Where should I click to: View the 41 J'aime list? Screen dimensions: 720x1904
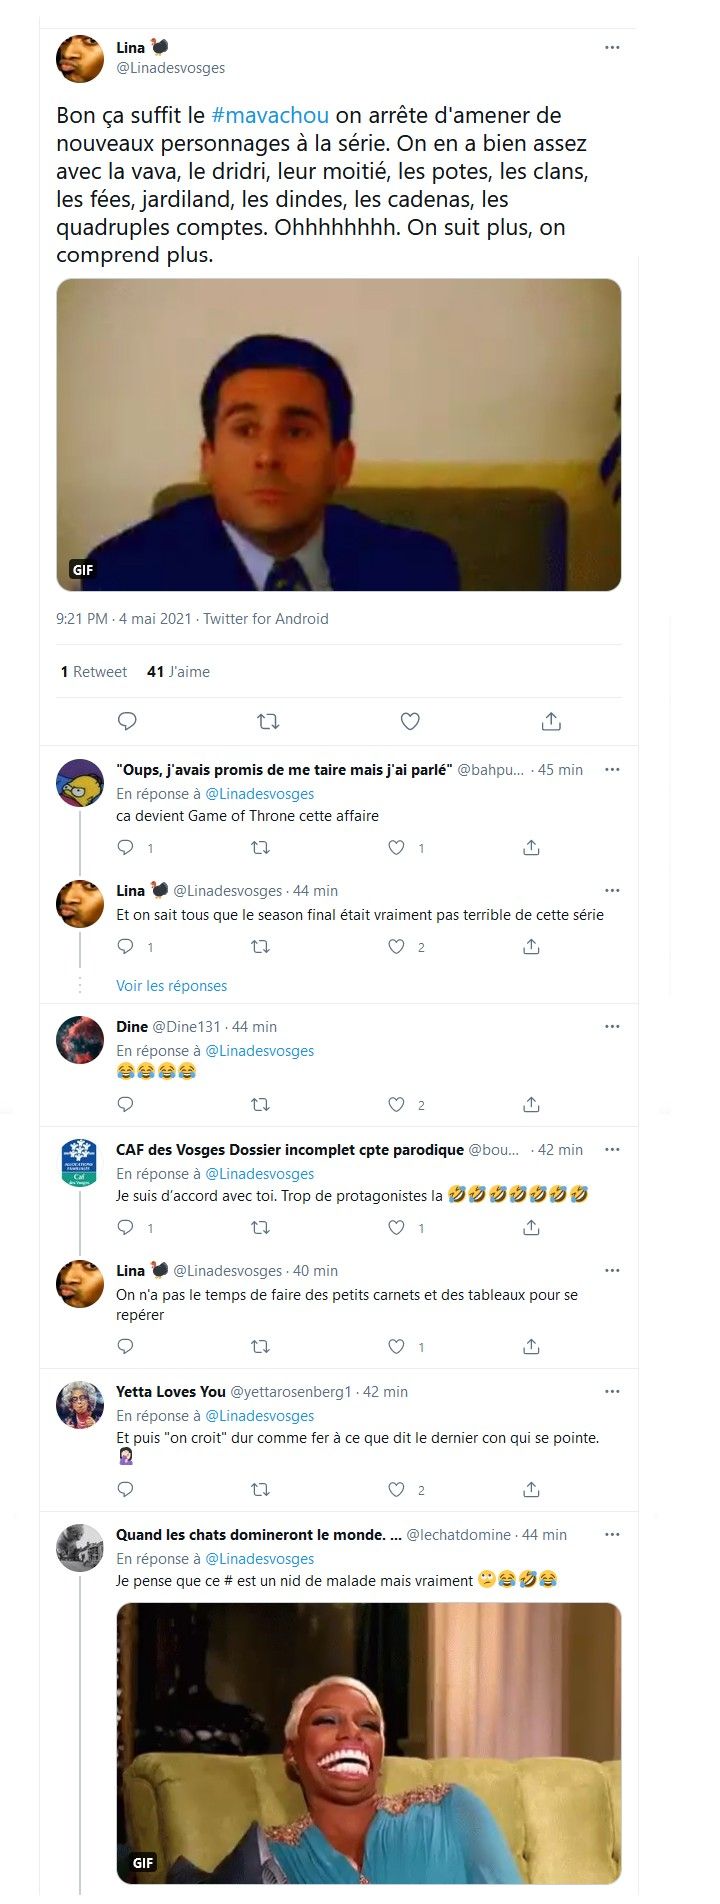tap(178, 672)
